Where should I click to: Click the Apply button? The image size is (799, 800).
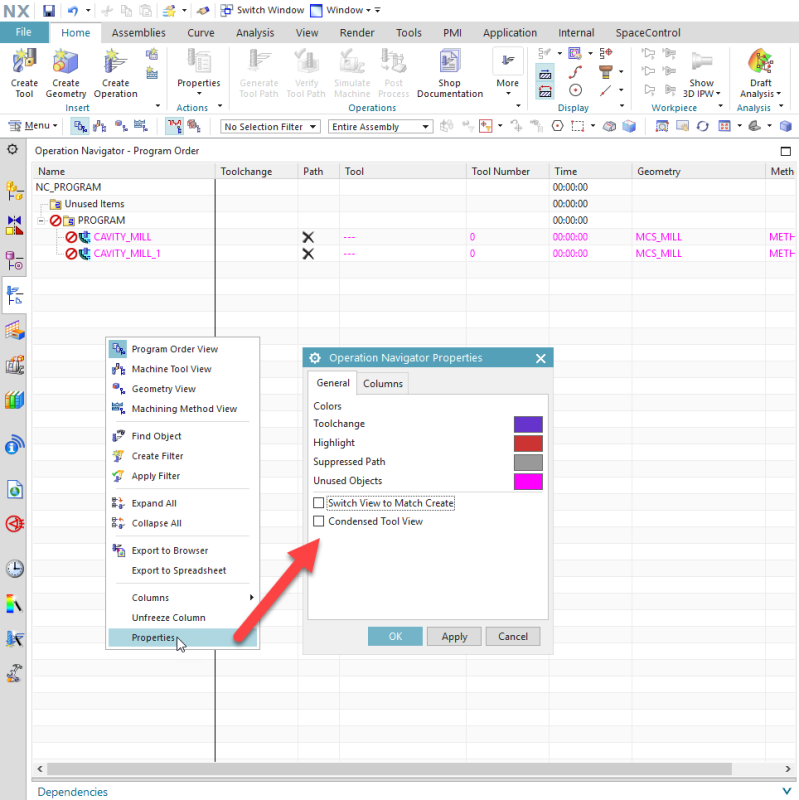click(x=454, y=636)
